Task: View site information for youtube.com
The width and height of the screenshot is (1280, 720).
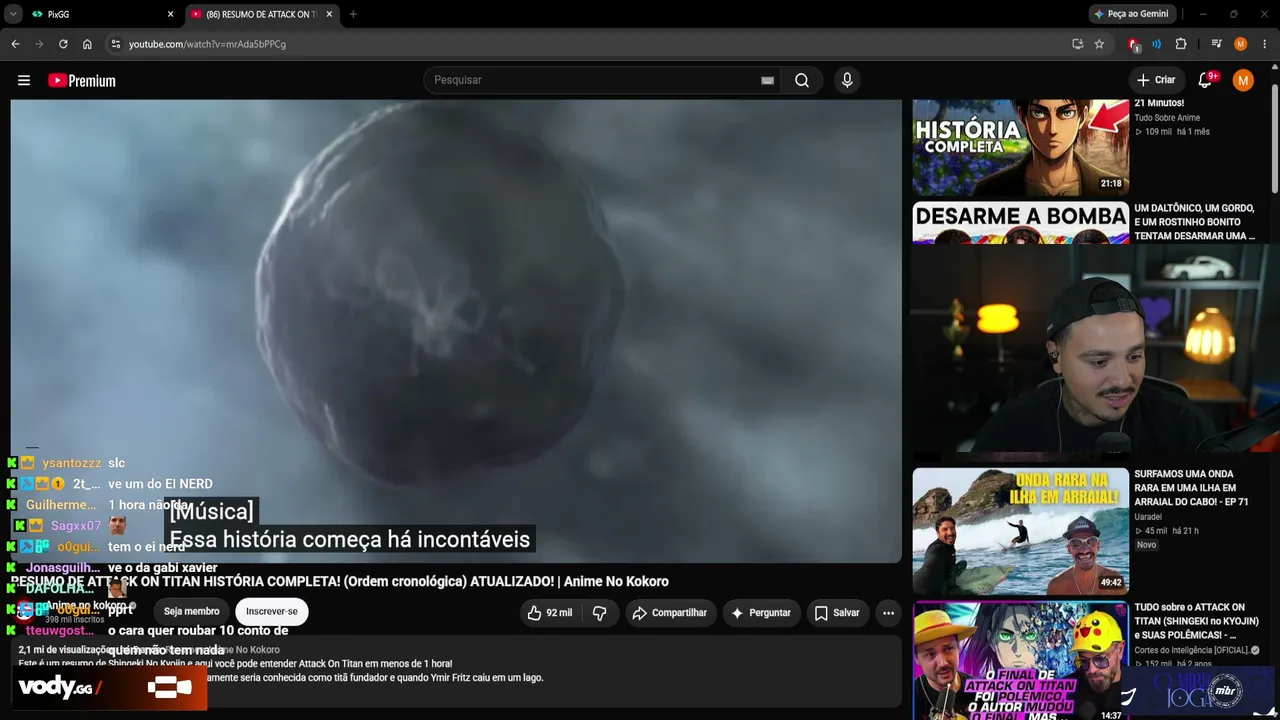Action: tap(116, 44)
